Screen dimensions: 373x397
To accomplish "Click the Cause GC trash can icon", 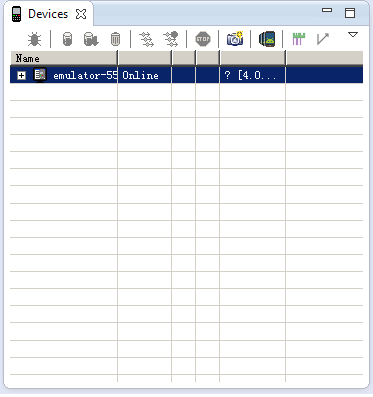I will 115,39.
